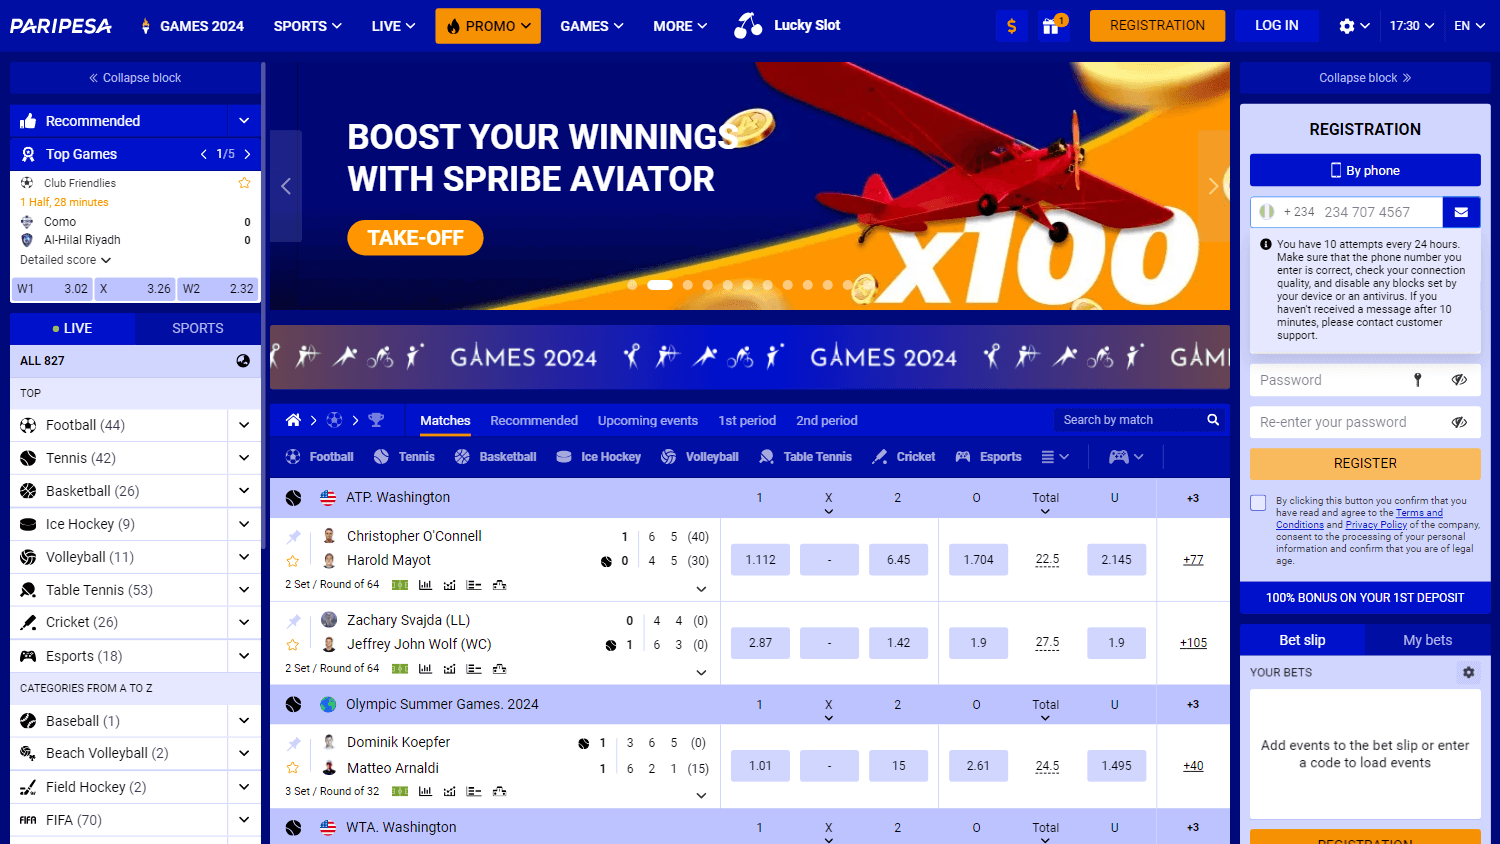Select the active banner slide indicator

click(x=660, y=285)
